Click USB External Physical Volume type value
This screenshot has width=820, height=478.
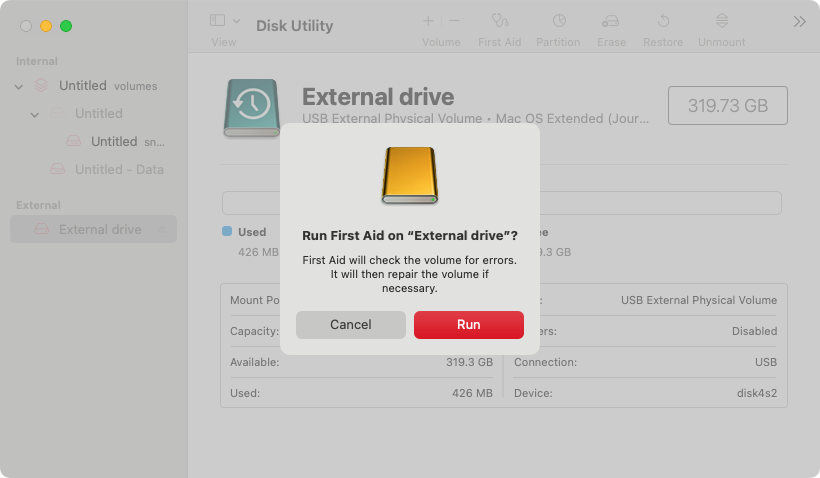click(699, 300)
